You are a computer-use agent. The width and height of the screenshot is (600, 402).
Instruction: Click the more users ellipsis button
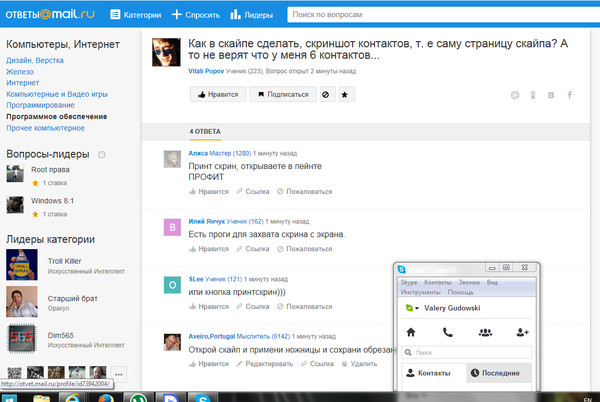point(119,374)
